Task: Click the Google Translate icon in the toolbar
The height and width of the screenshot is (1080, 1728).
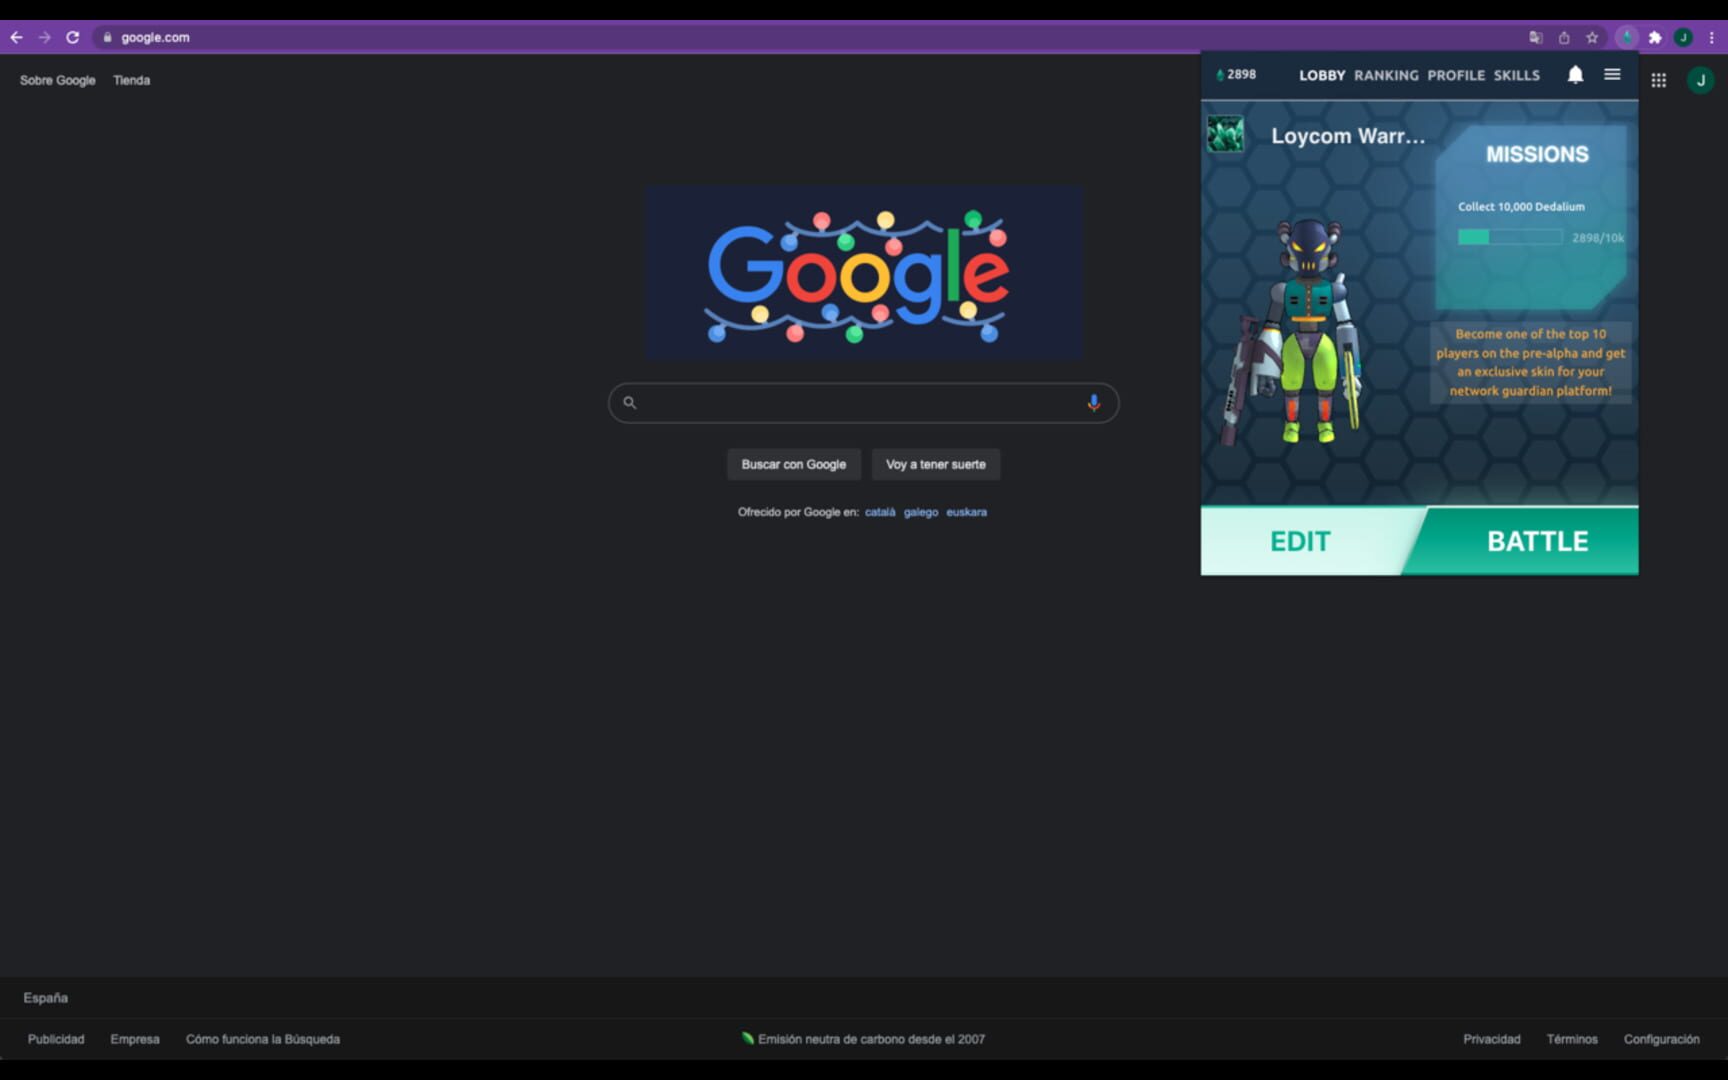Action: click(1535, 37)
